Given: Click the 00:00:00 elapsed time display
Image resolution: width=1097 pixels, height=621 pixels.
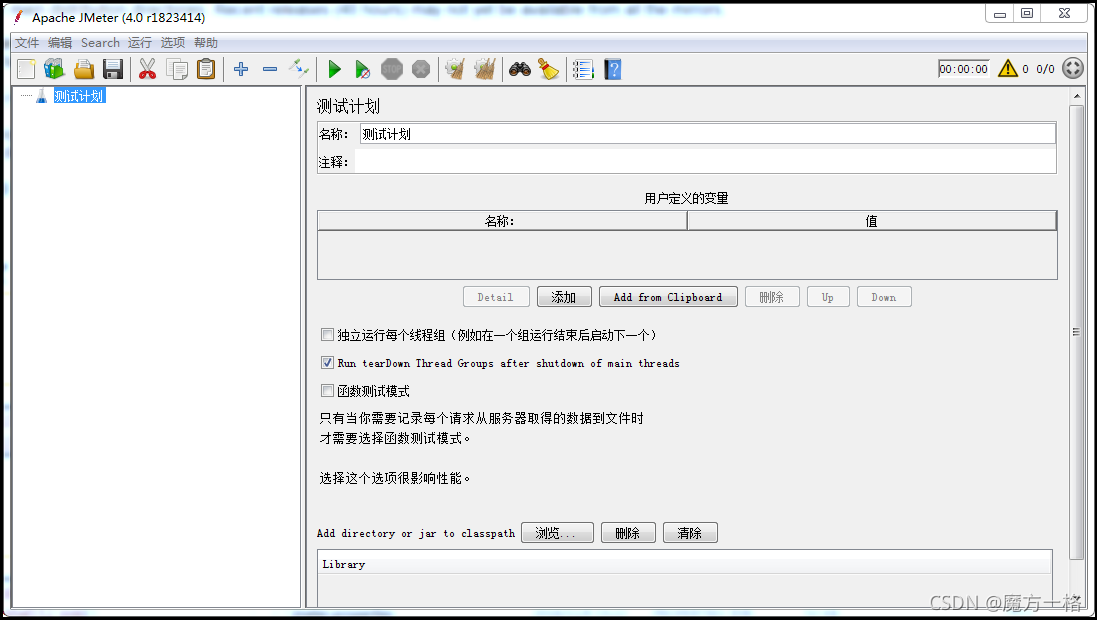Looking at the screenshot, I should click(x=963, y=69).
